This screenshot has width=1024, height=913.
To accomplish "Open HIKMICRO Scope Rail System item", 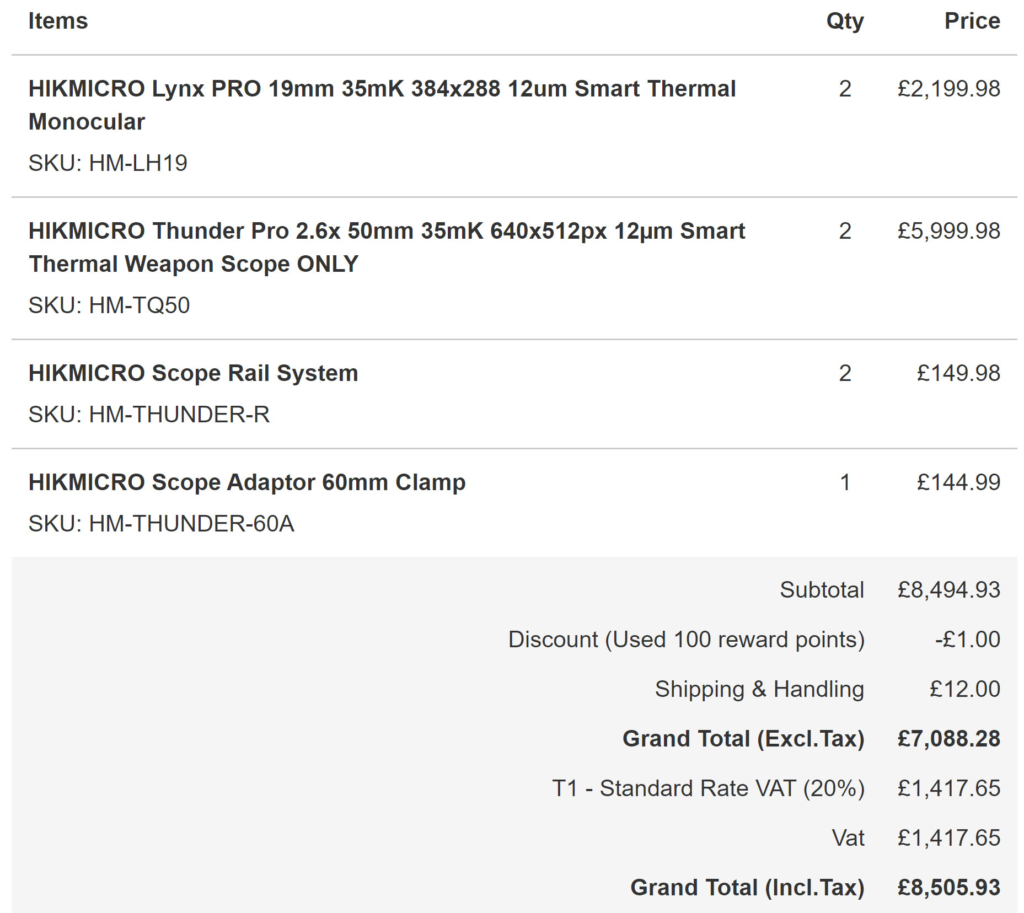I will [x=193, y=373].
